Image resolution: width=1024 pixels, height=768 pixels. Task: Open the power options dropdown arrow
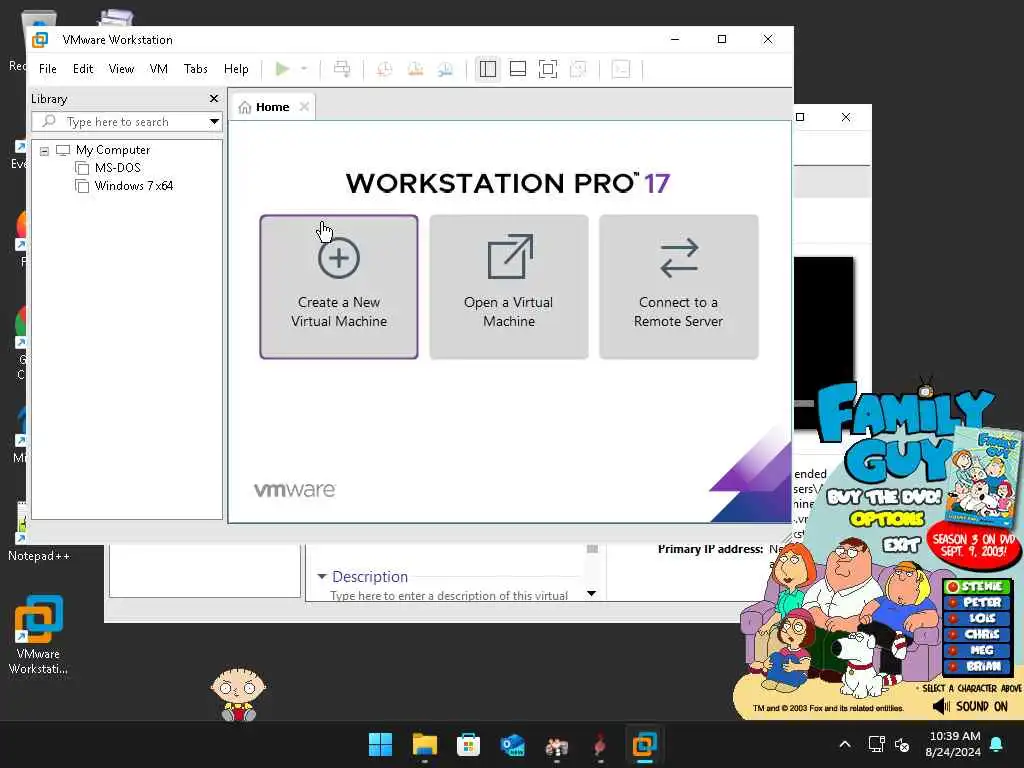304,69
